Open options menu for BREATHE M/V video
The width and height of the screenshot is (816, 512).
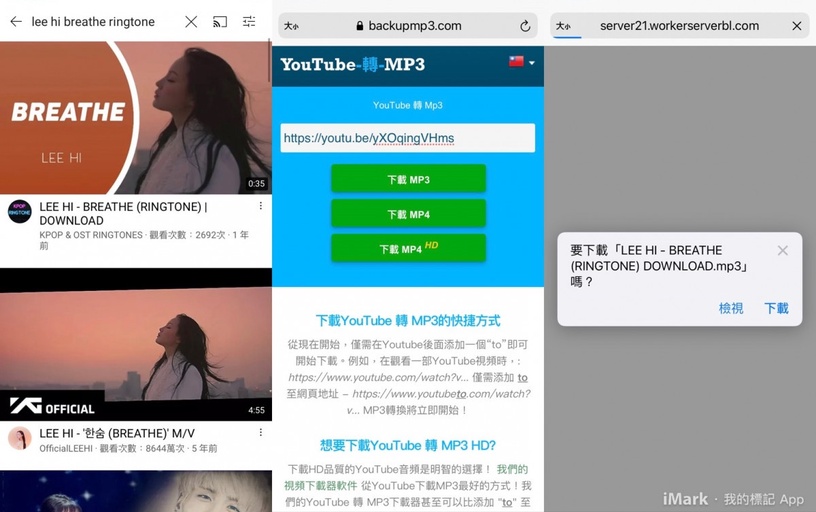point(261,432)
